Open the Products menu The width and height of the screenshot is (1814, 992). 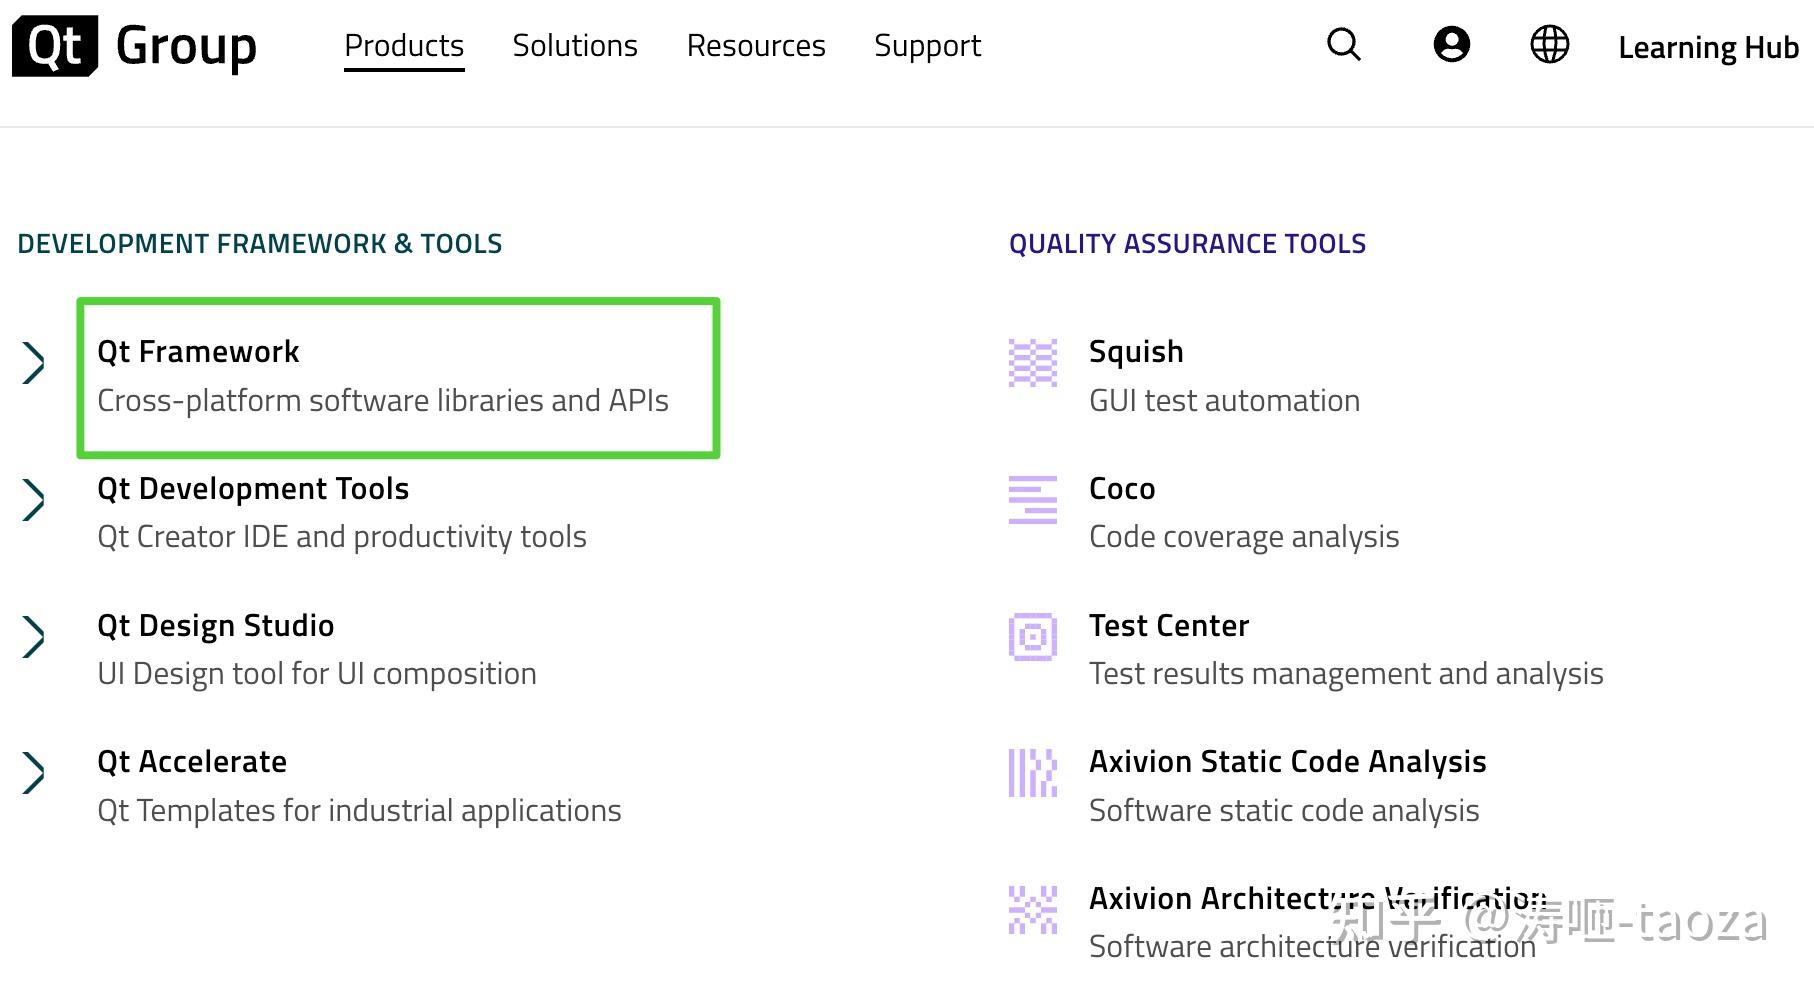404,46
